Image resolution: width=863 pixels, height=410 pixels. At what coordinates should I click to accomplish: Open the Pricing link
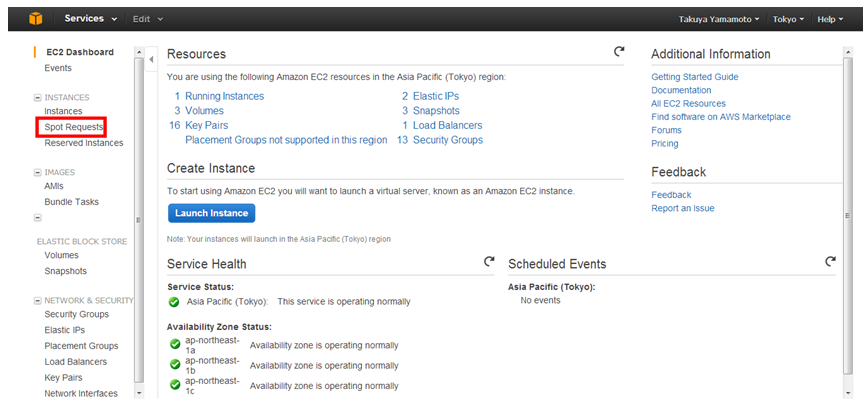point(665,144)
